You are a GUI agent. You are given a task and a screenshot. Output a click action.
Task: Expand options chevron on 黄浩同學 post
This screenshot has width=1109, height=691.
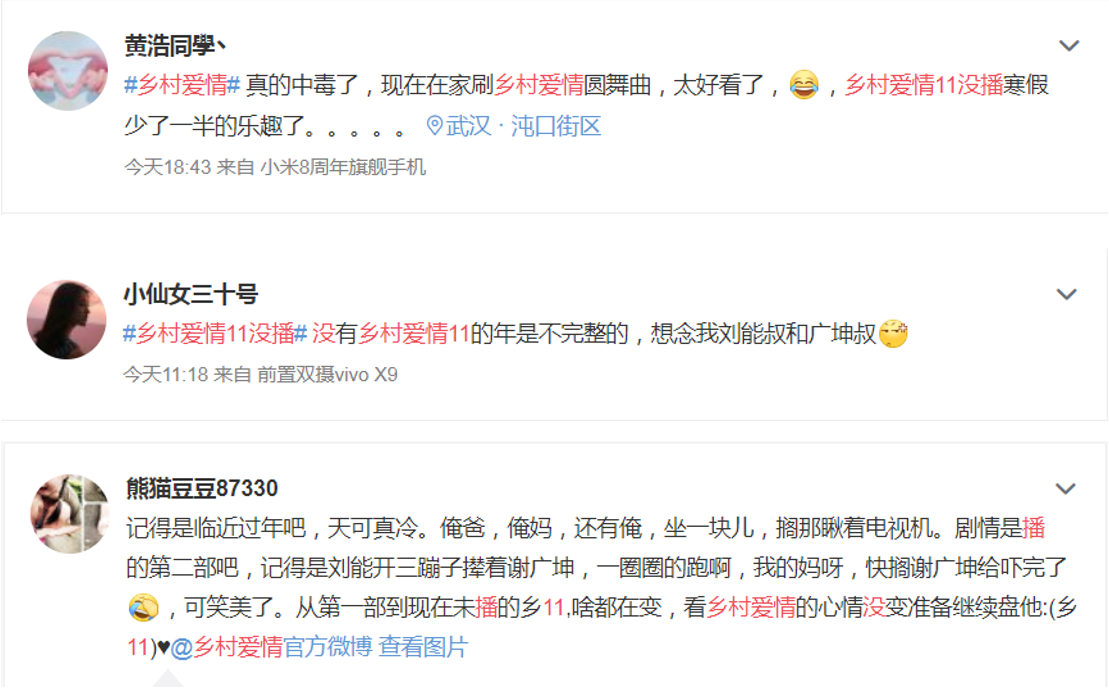(x=1069, y=46)
